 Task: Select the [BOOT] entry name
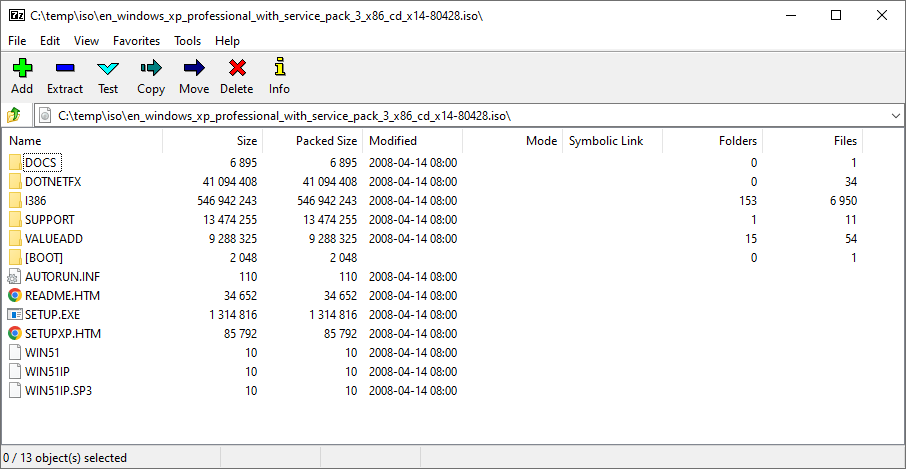44,258
